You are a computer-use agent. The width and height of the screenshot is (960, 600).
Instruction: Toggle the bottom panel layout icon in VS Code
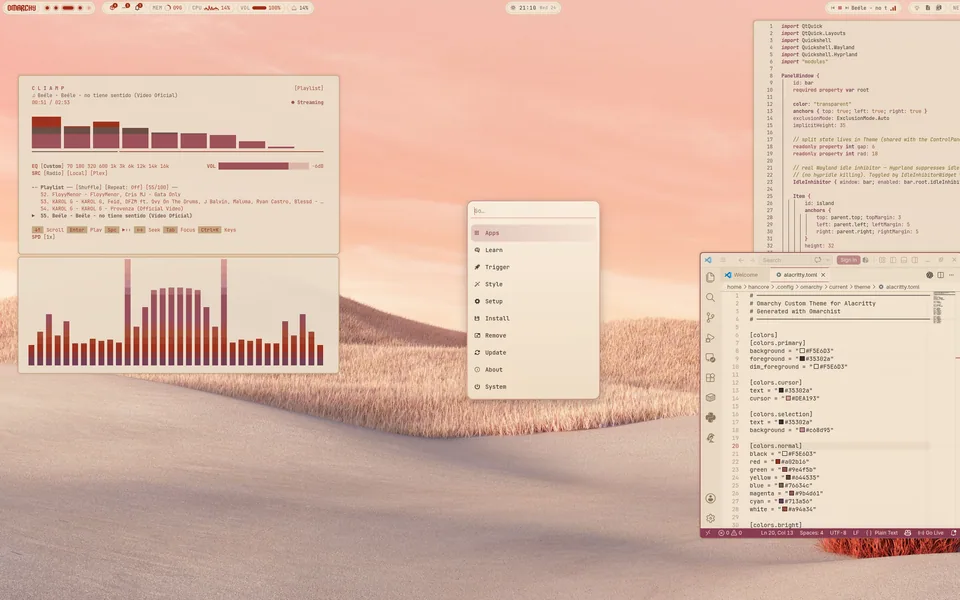(x=904, y=260)
